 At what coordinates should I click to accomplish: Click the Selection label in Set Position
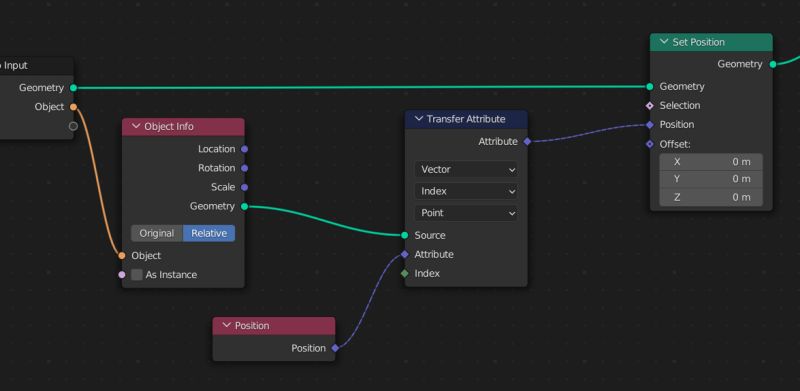[680, 106]
